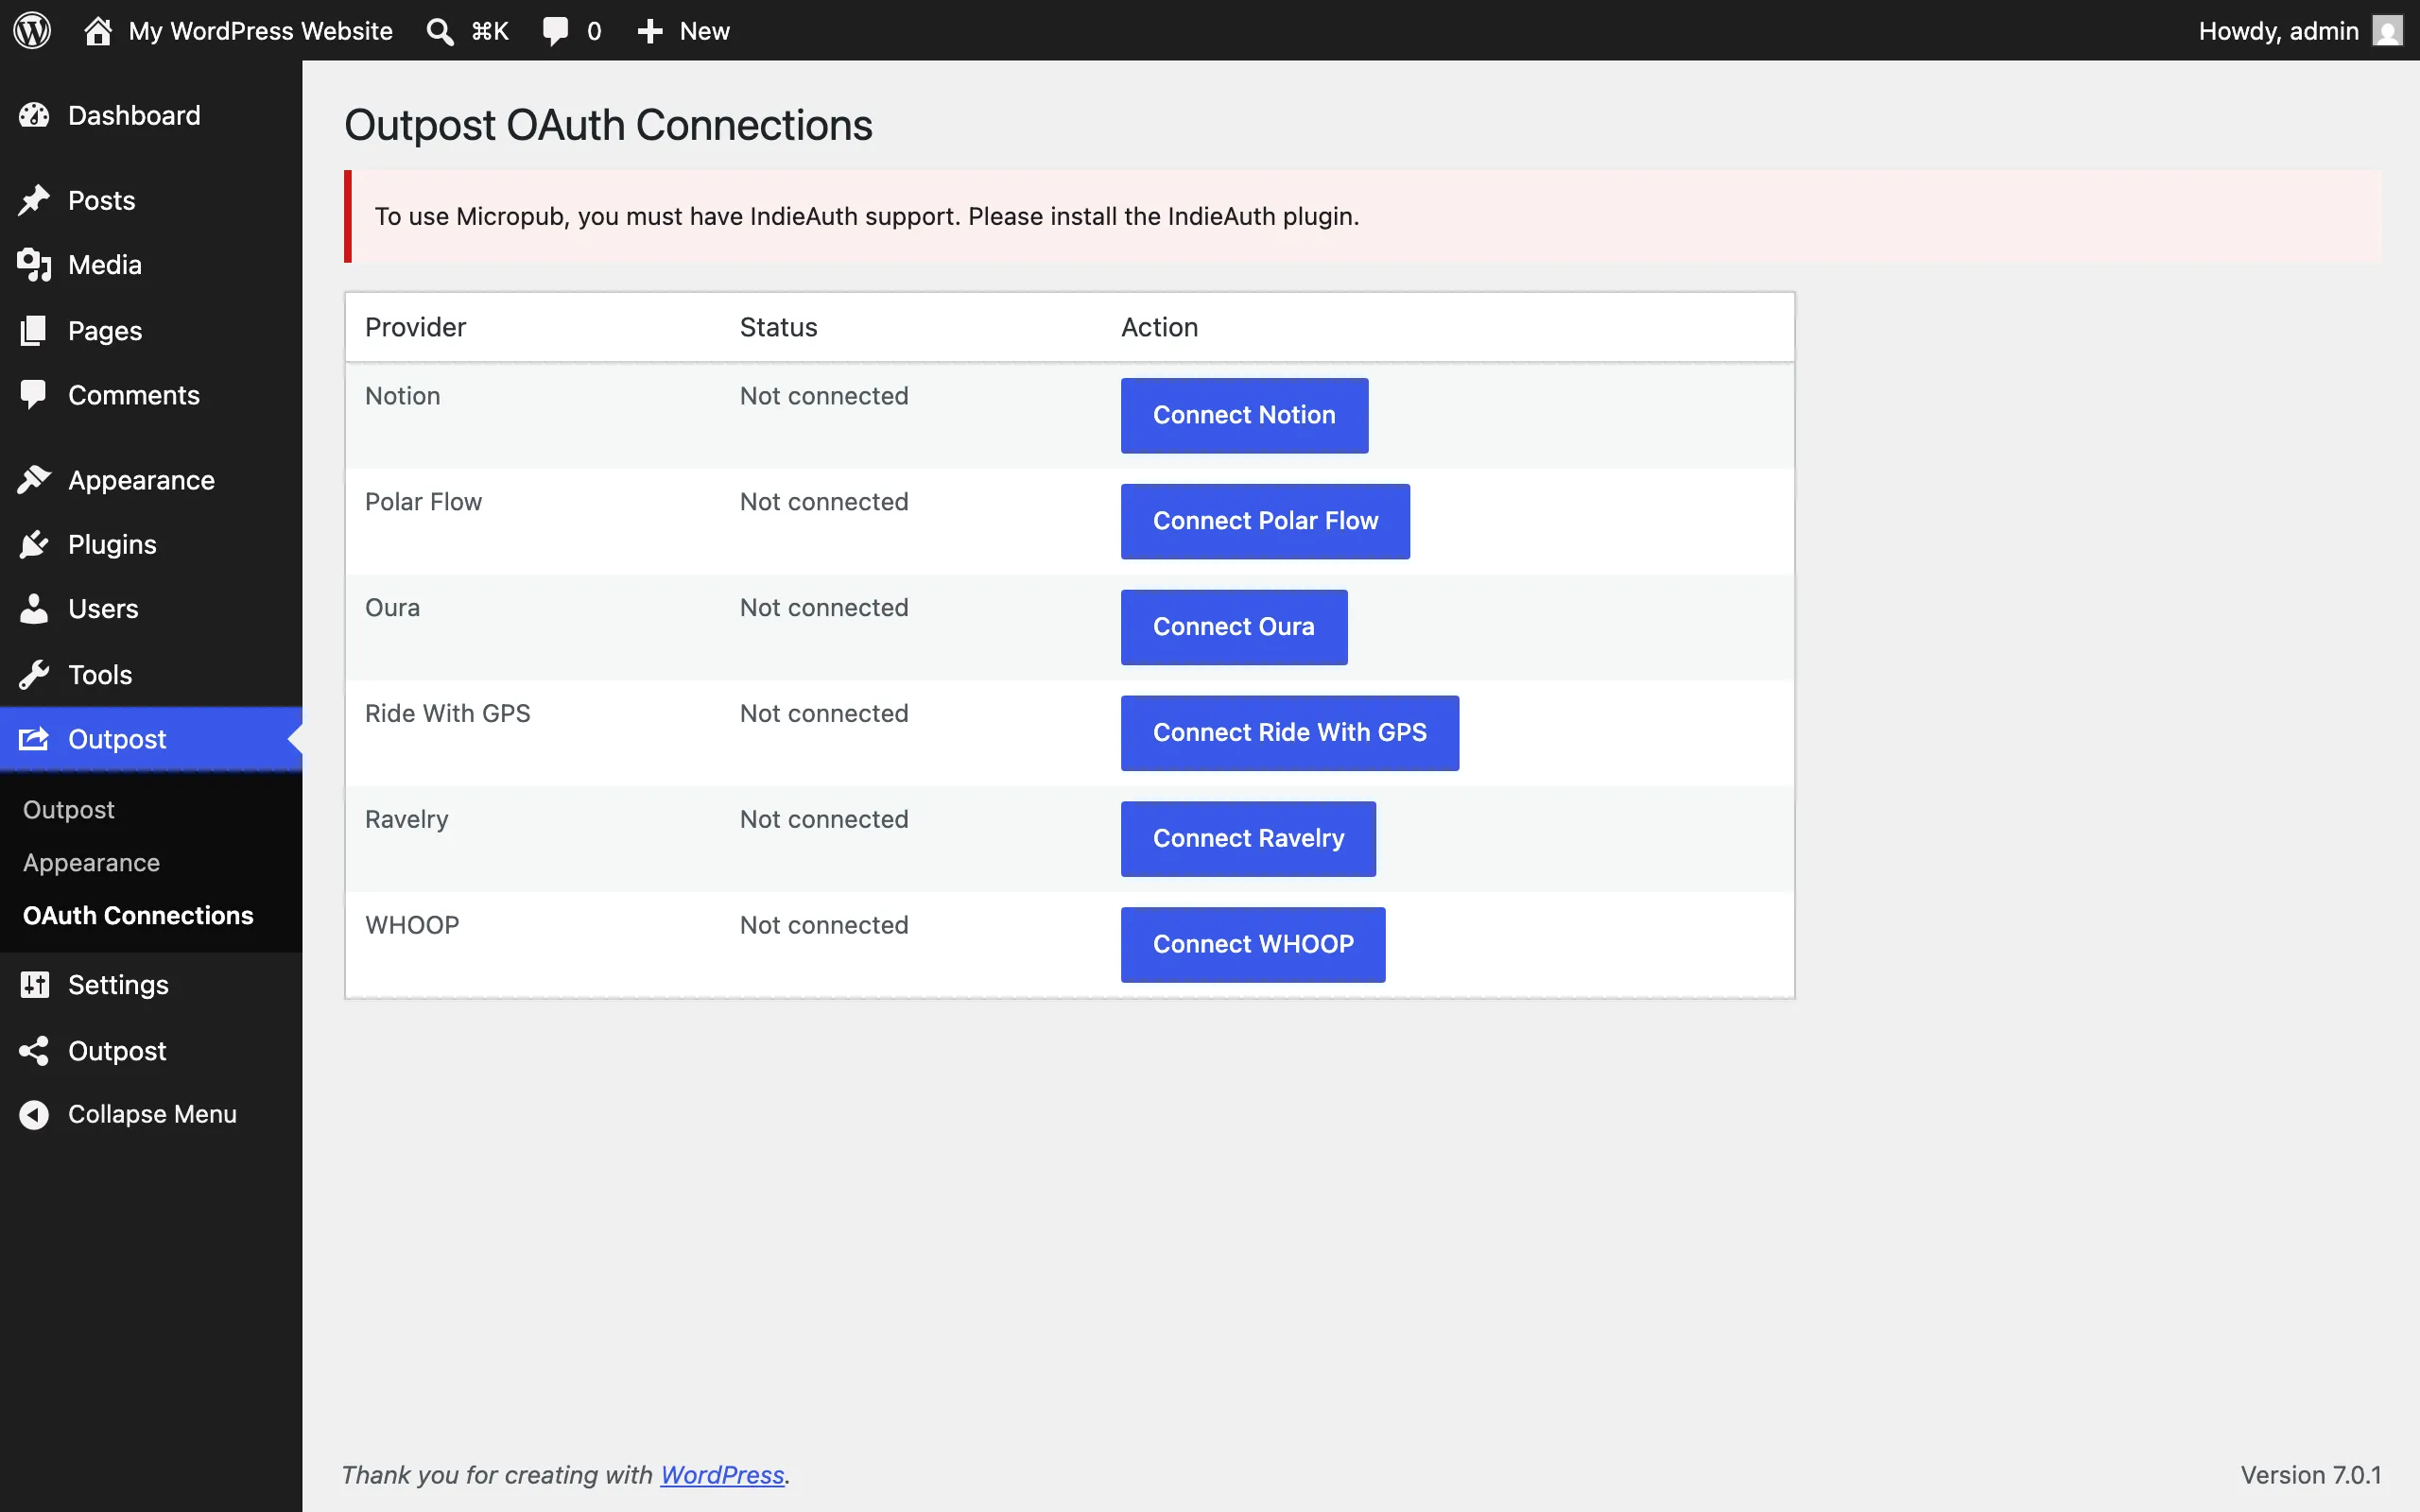2420x1512 pixels.
Task: Select the highlighted Outpost menu item
Action: (151, 739)
